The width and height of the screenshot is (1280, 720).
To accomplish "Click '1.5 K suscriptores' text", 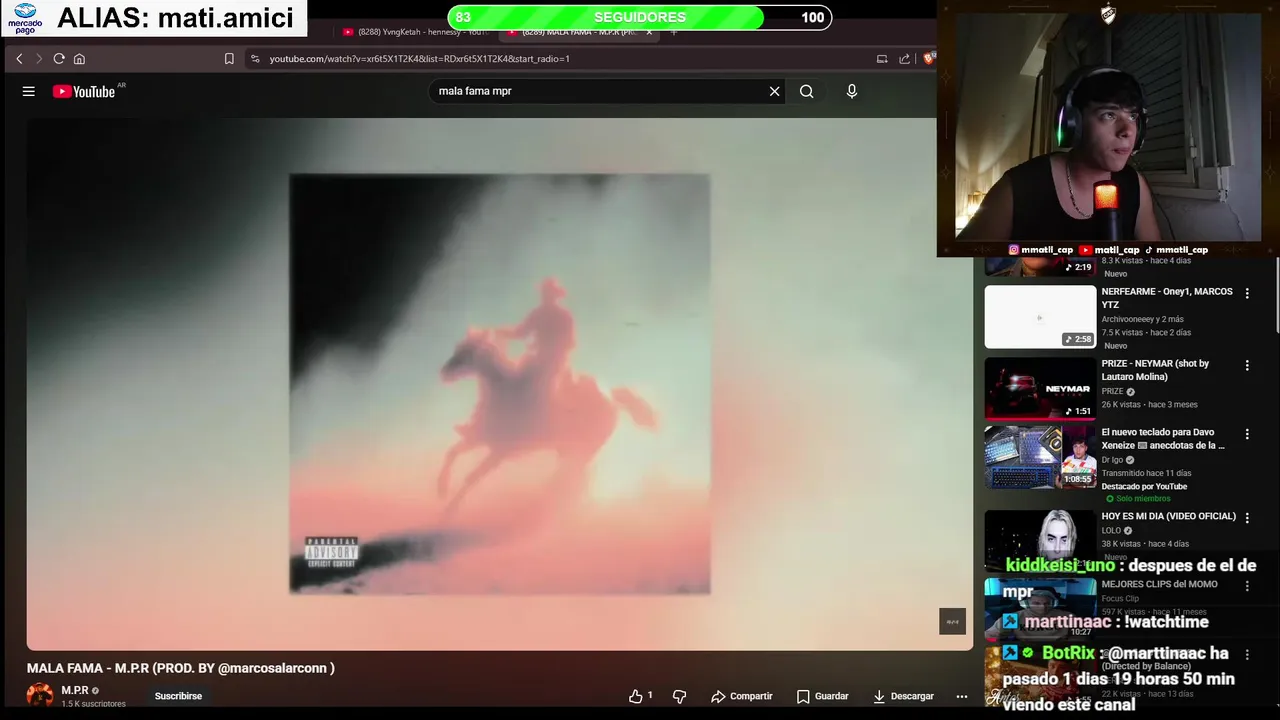I will point(93,704).
